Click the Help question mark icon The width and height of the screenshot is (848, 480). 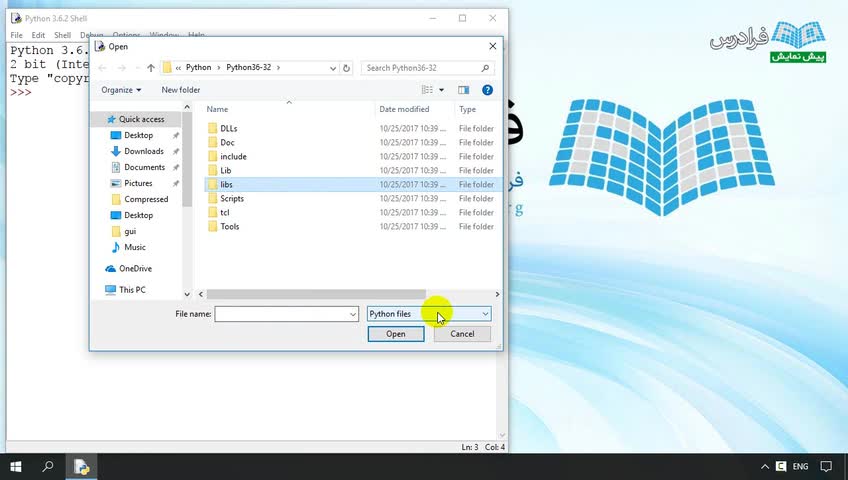pos(487,90)
